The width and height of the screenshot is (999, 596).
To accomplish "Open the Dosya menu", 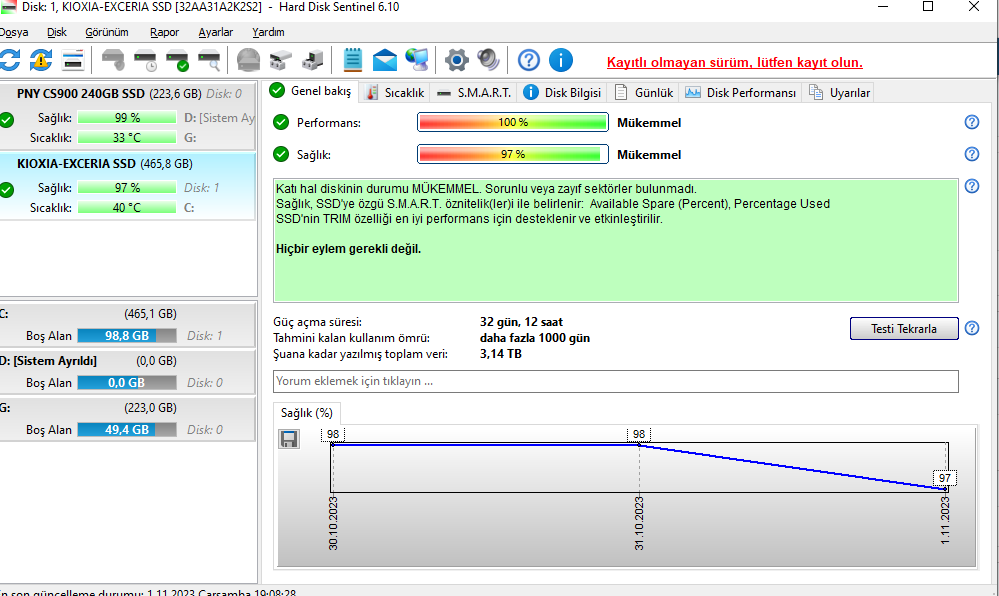I will [x=13, y=32].
